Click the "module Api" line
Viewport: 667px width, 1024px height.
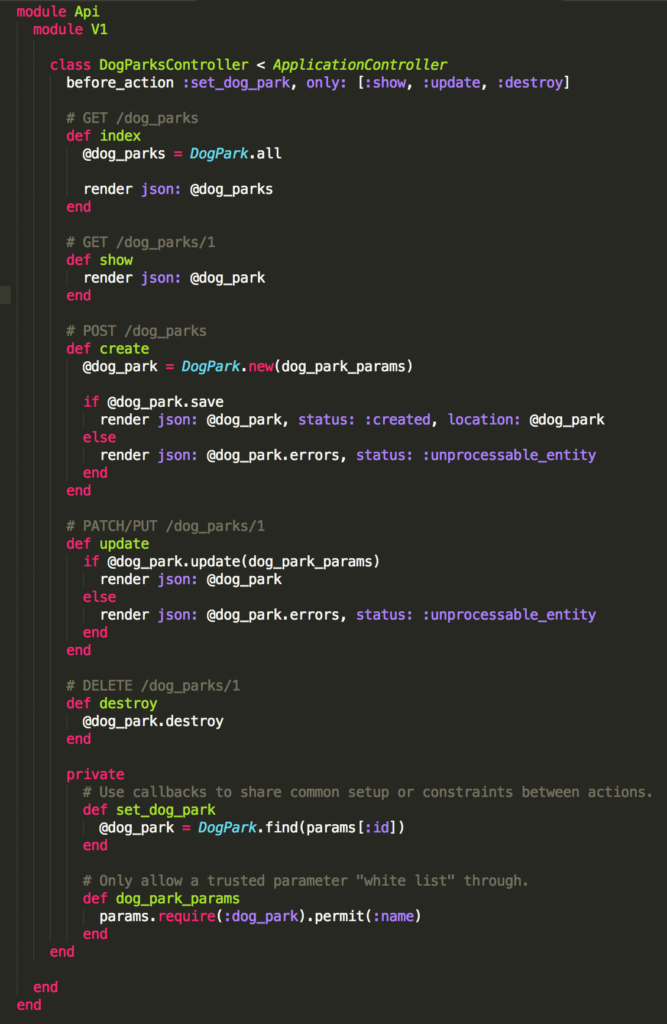click(58, 12)
